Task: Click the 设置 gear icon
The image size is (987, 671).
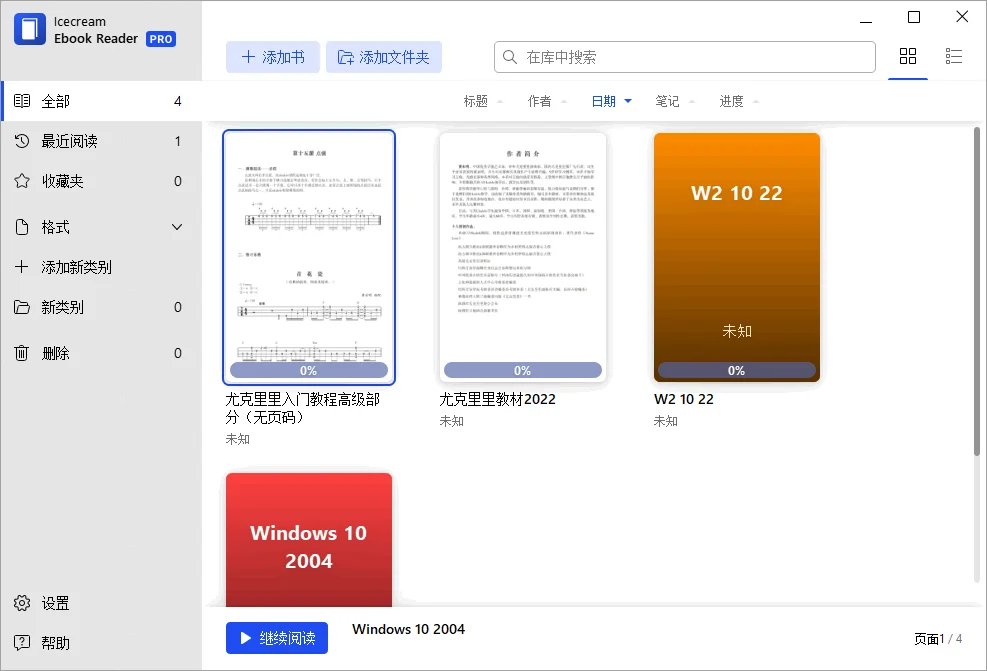Action: [x=22, y=603]
